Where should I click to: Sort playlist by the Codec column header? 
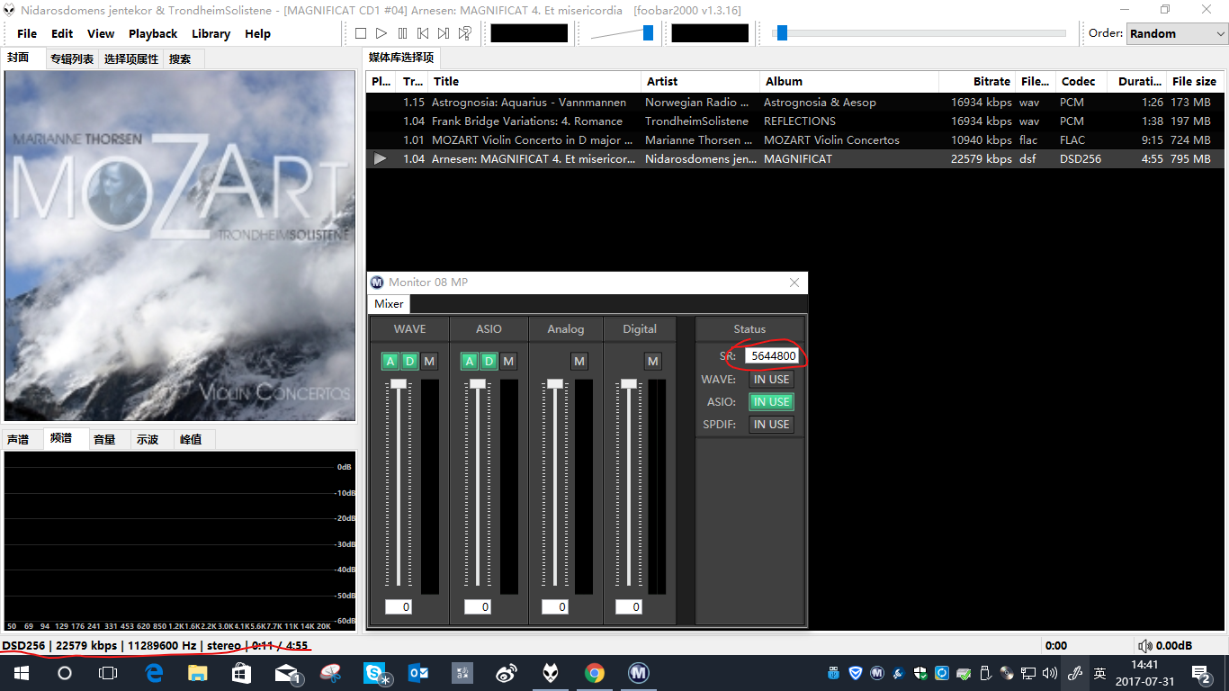(1078, 82)
